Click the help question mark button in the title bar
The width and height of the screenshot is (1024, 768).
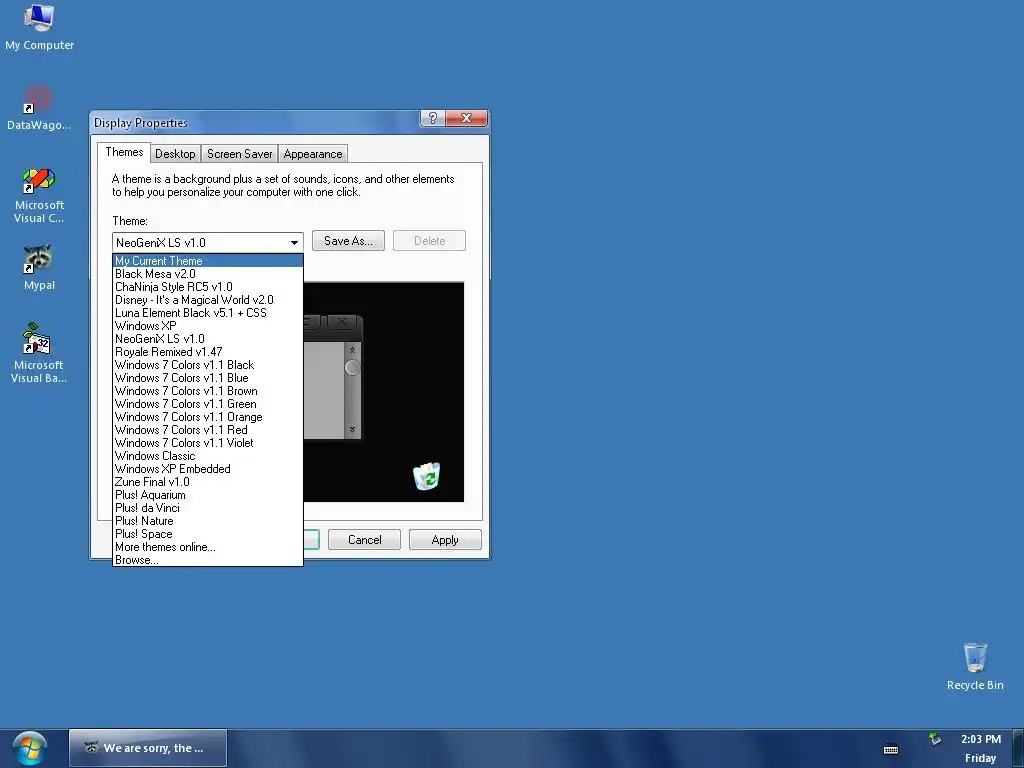pyautogui.click(x=432, y=118)
